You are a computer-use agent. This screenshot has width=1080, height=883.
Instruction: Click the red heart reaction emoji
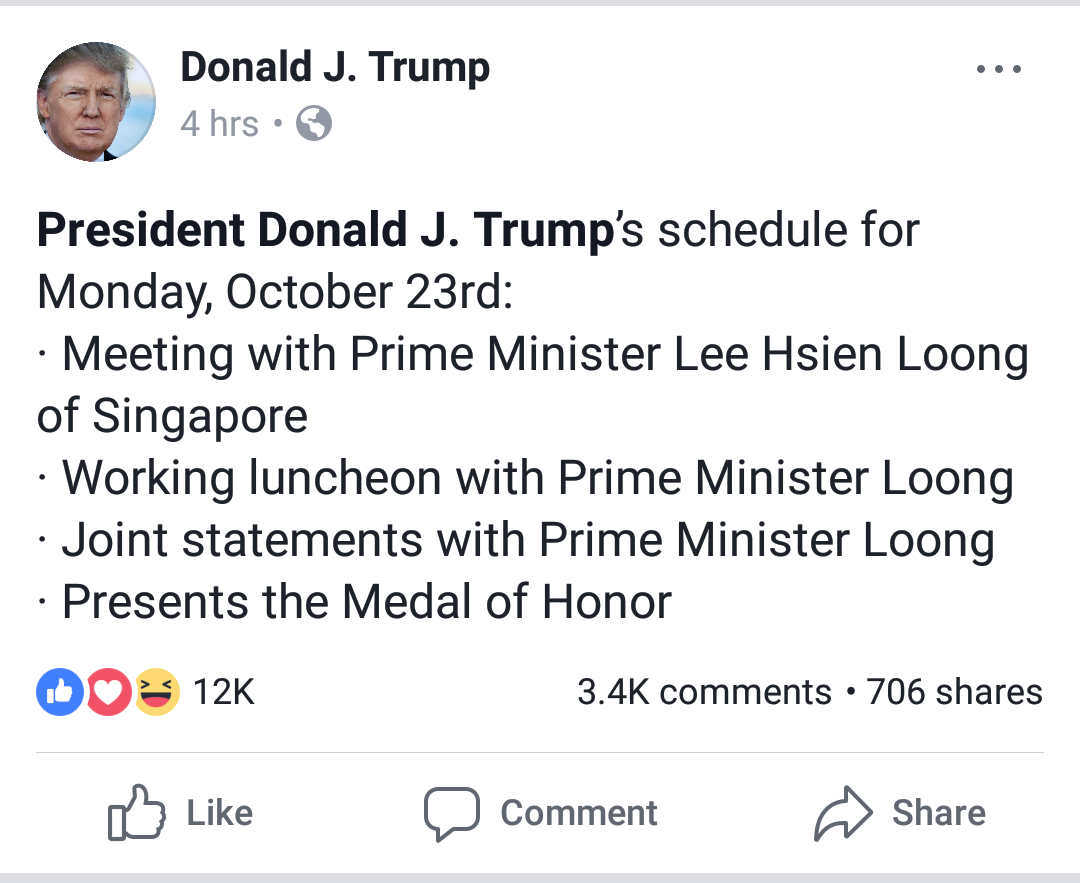109,692
